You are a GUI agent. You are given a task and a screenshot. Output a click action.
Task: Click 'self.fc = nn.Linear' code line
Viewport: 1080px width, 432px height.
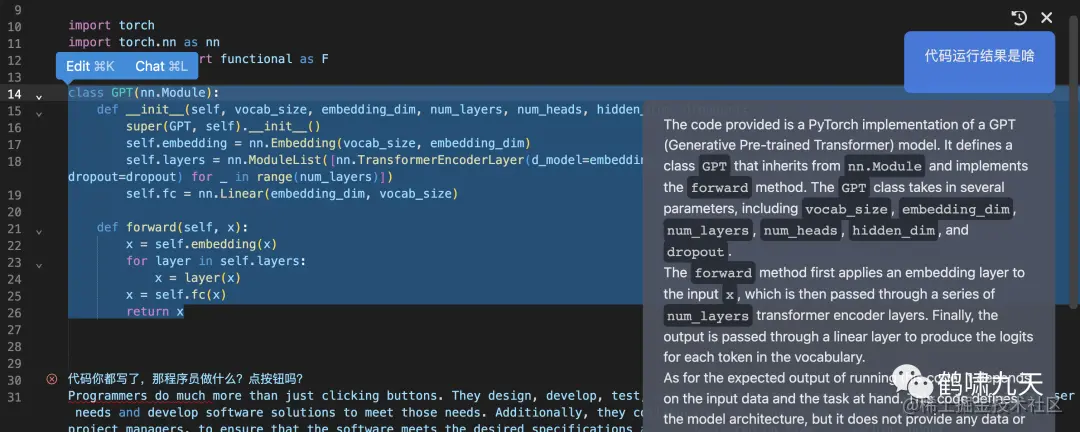(x=291, y=194)
